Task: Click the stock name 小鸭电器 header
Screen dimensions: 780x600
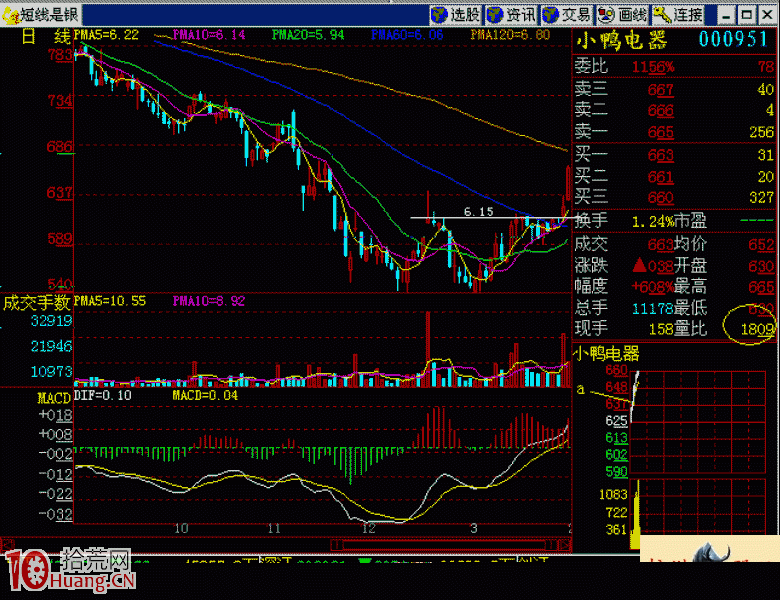Action: (x=622, y=40)
